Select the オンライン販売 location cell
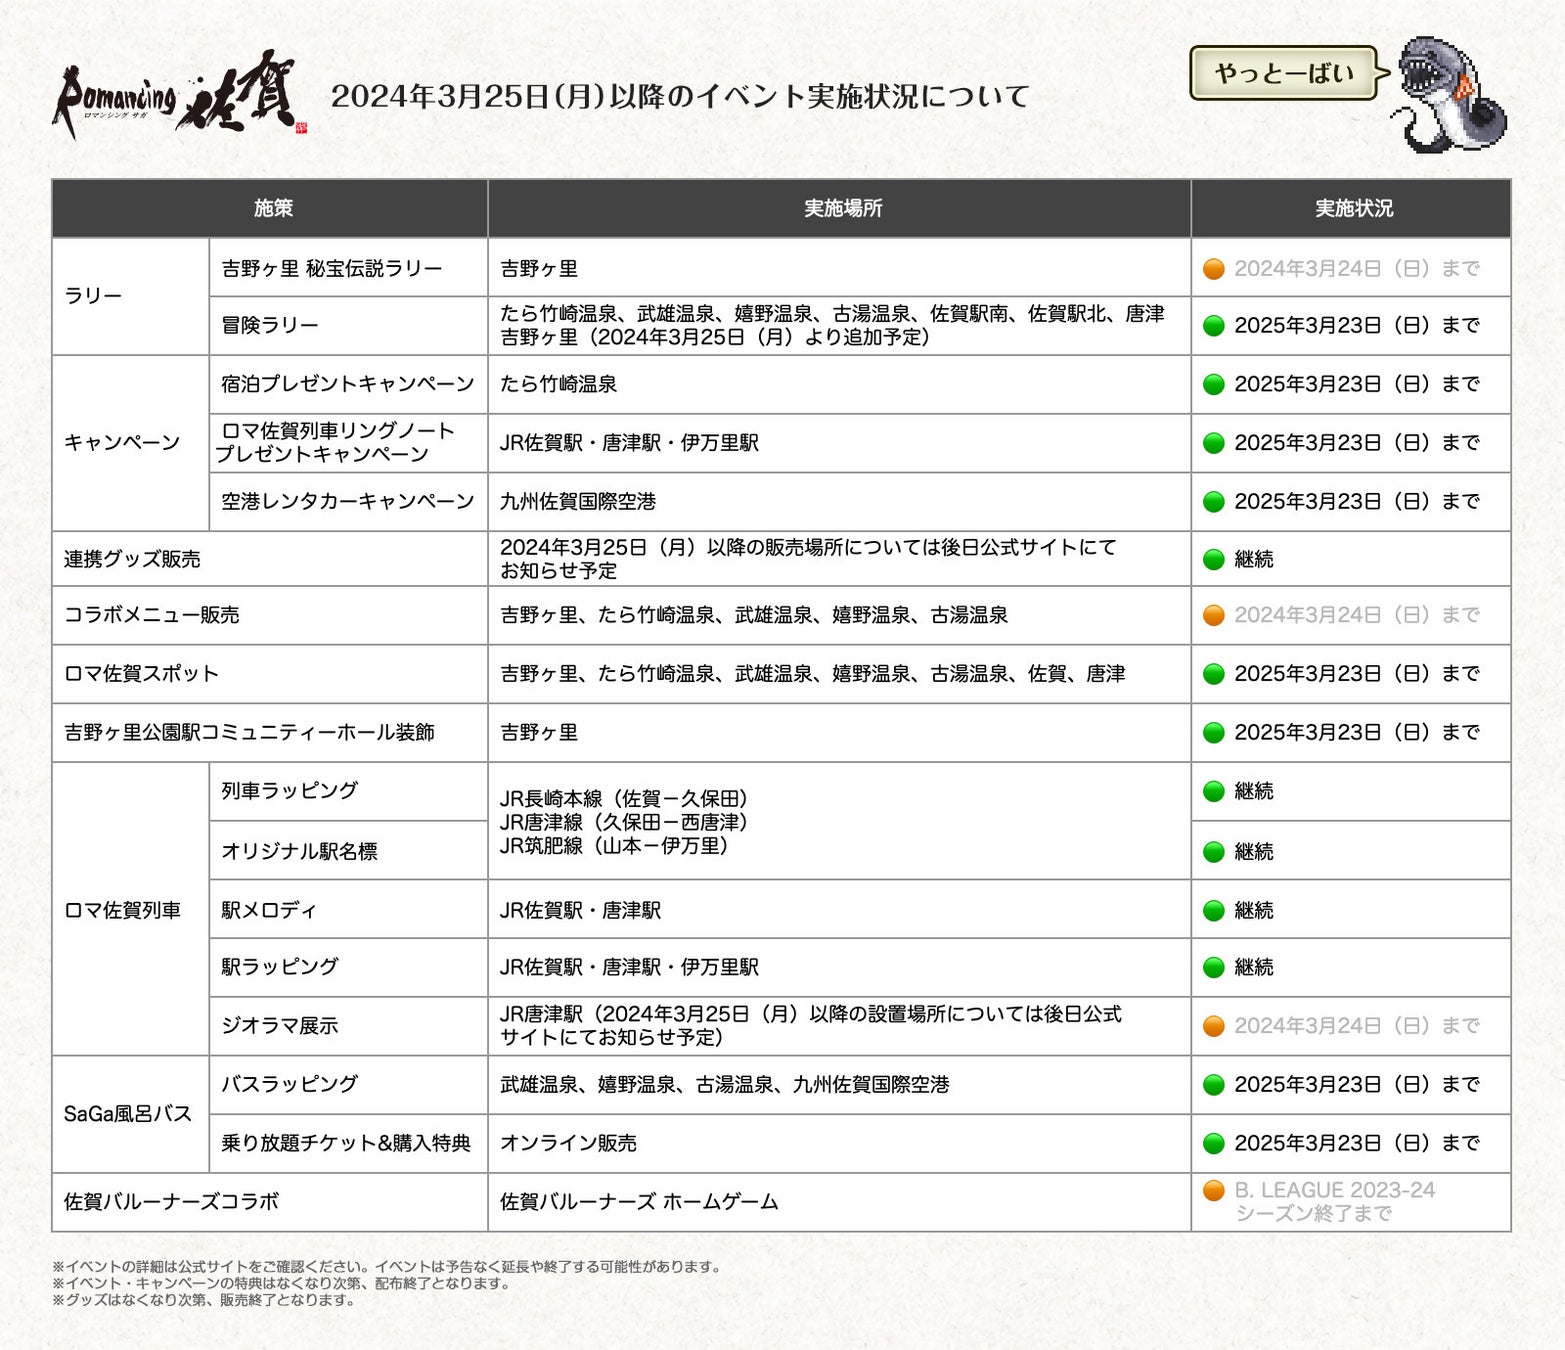Viewport: 1565px width, 1350px height. pos(840,1144)
